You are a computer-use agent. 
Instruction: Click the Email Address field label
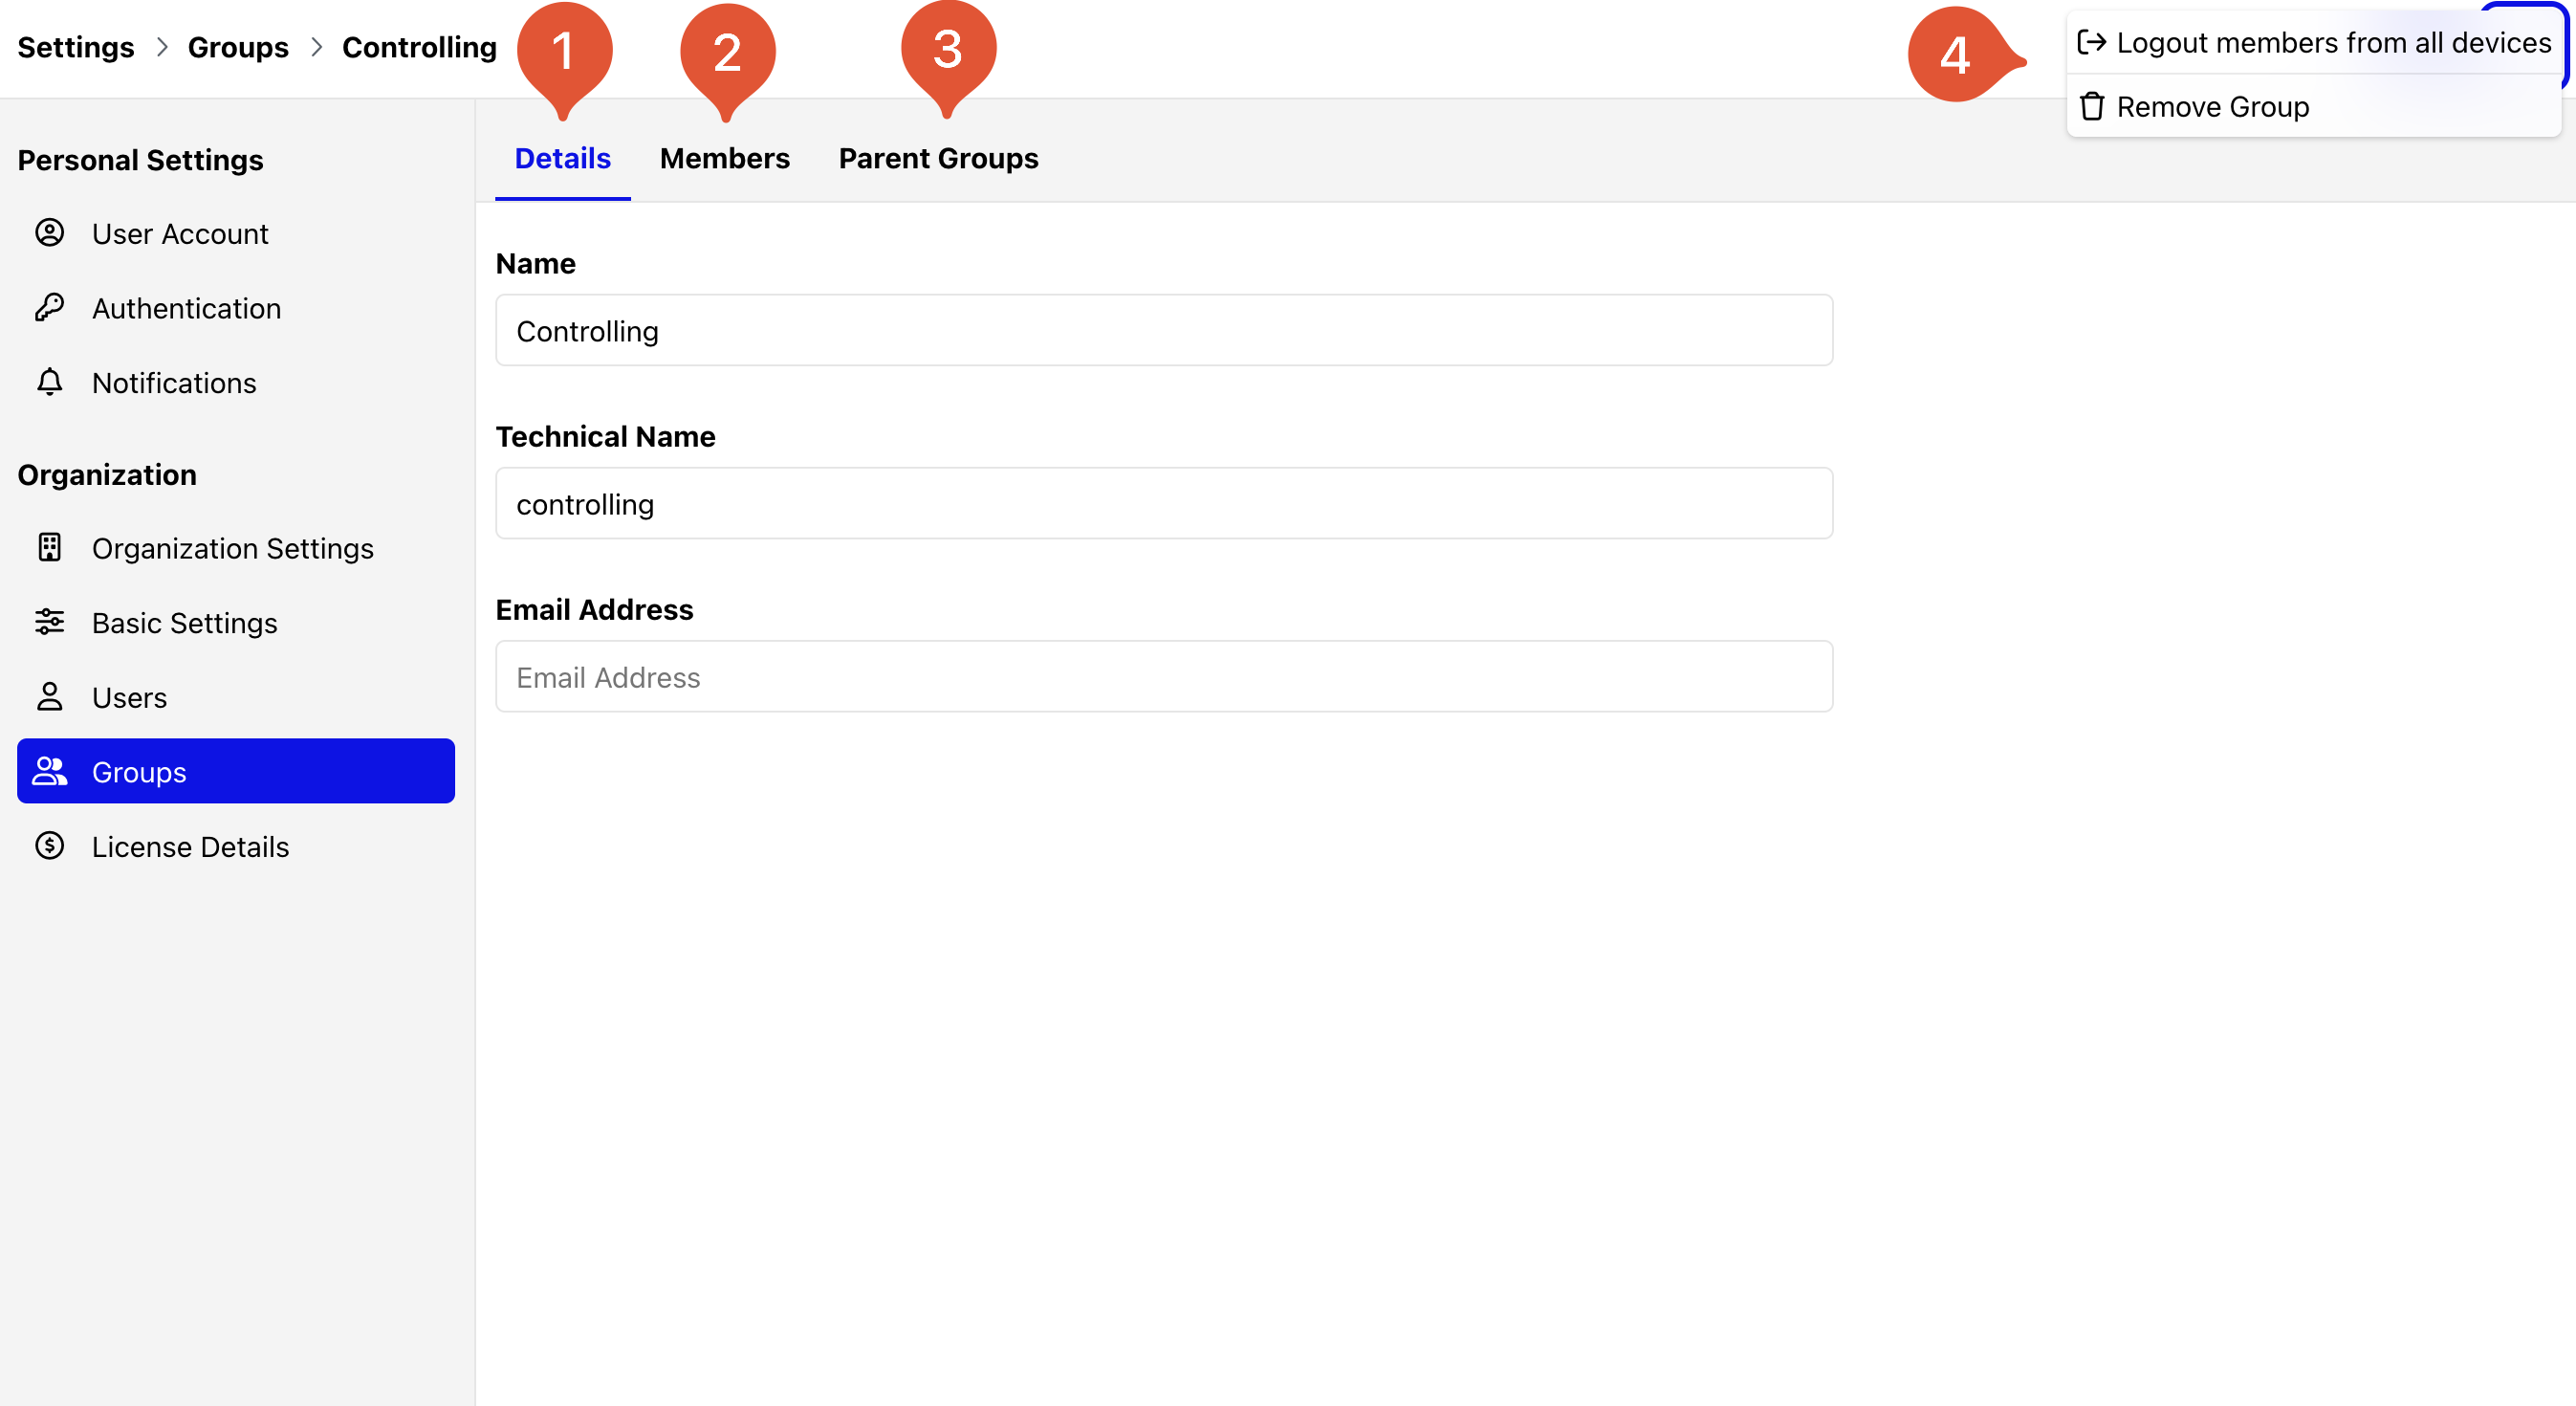[x=594, y=609]
